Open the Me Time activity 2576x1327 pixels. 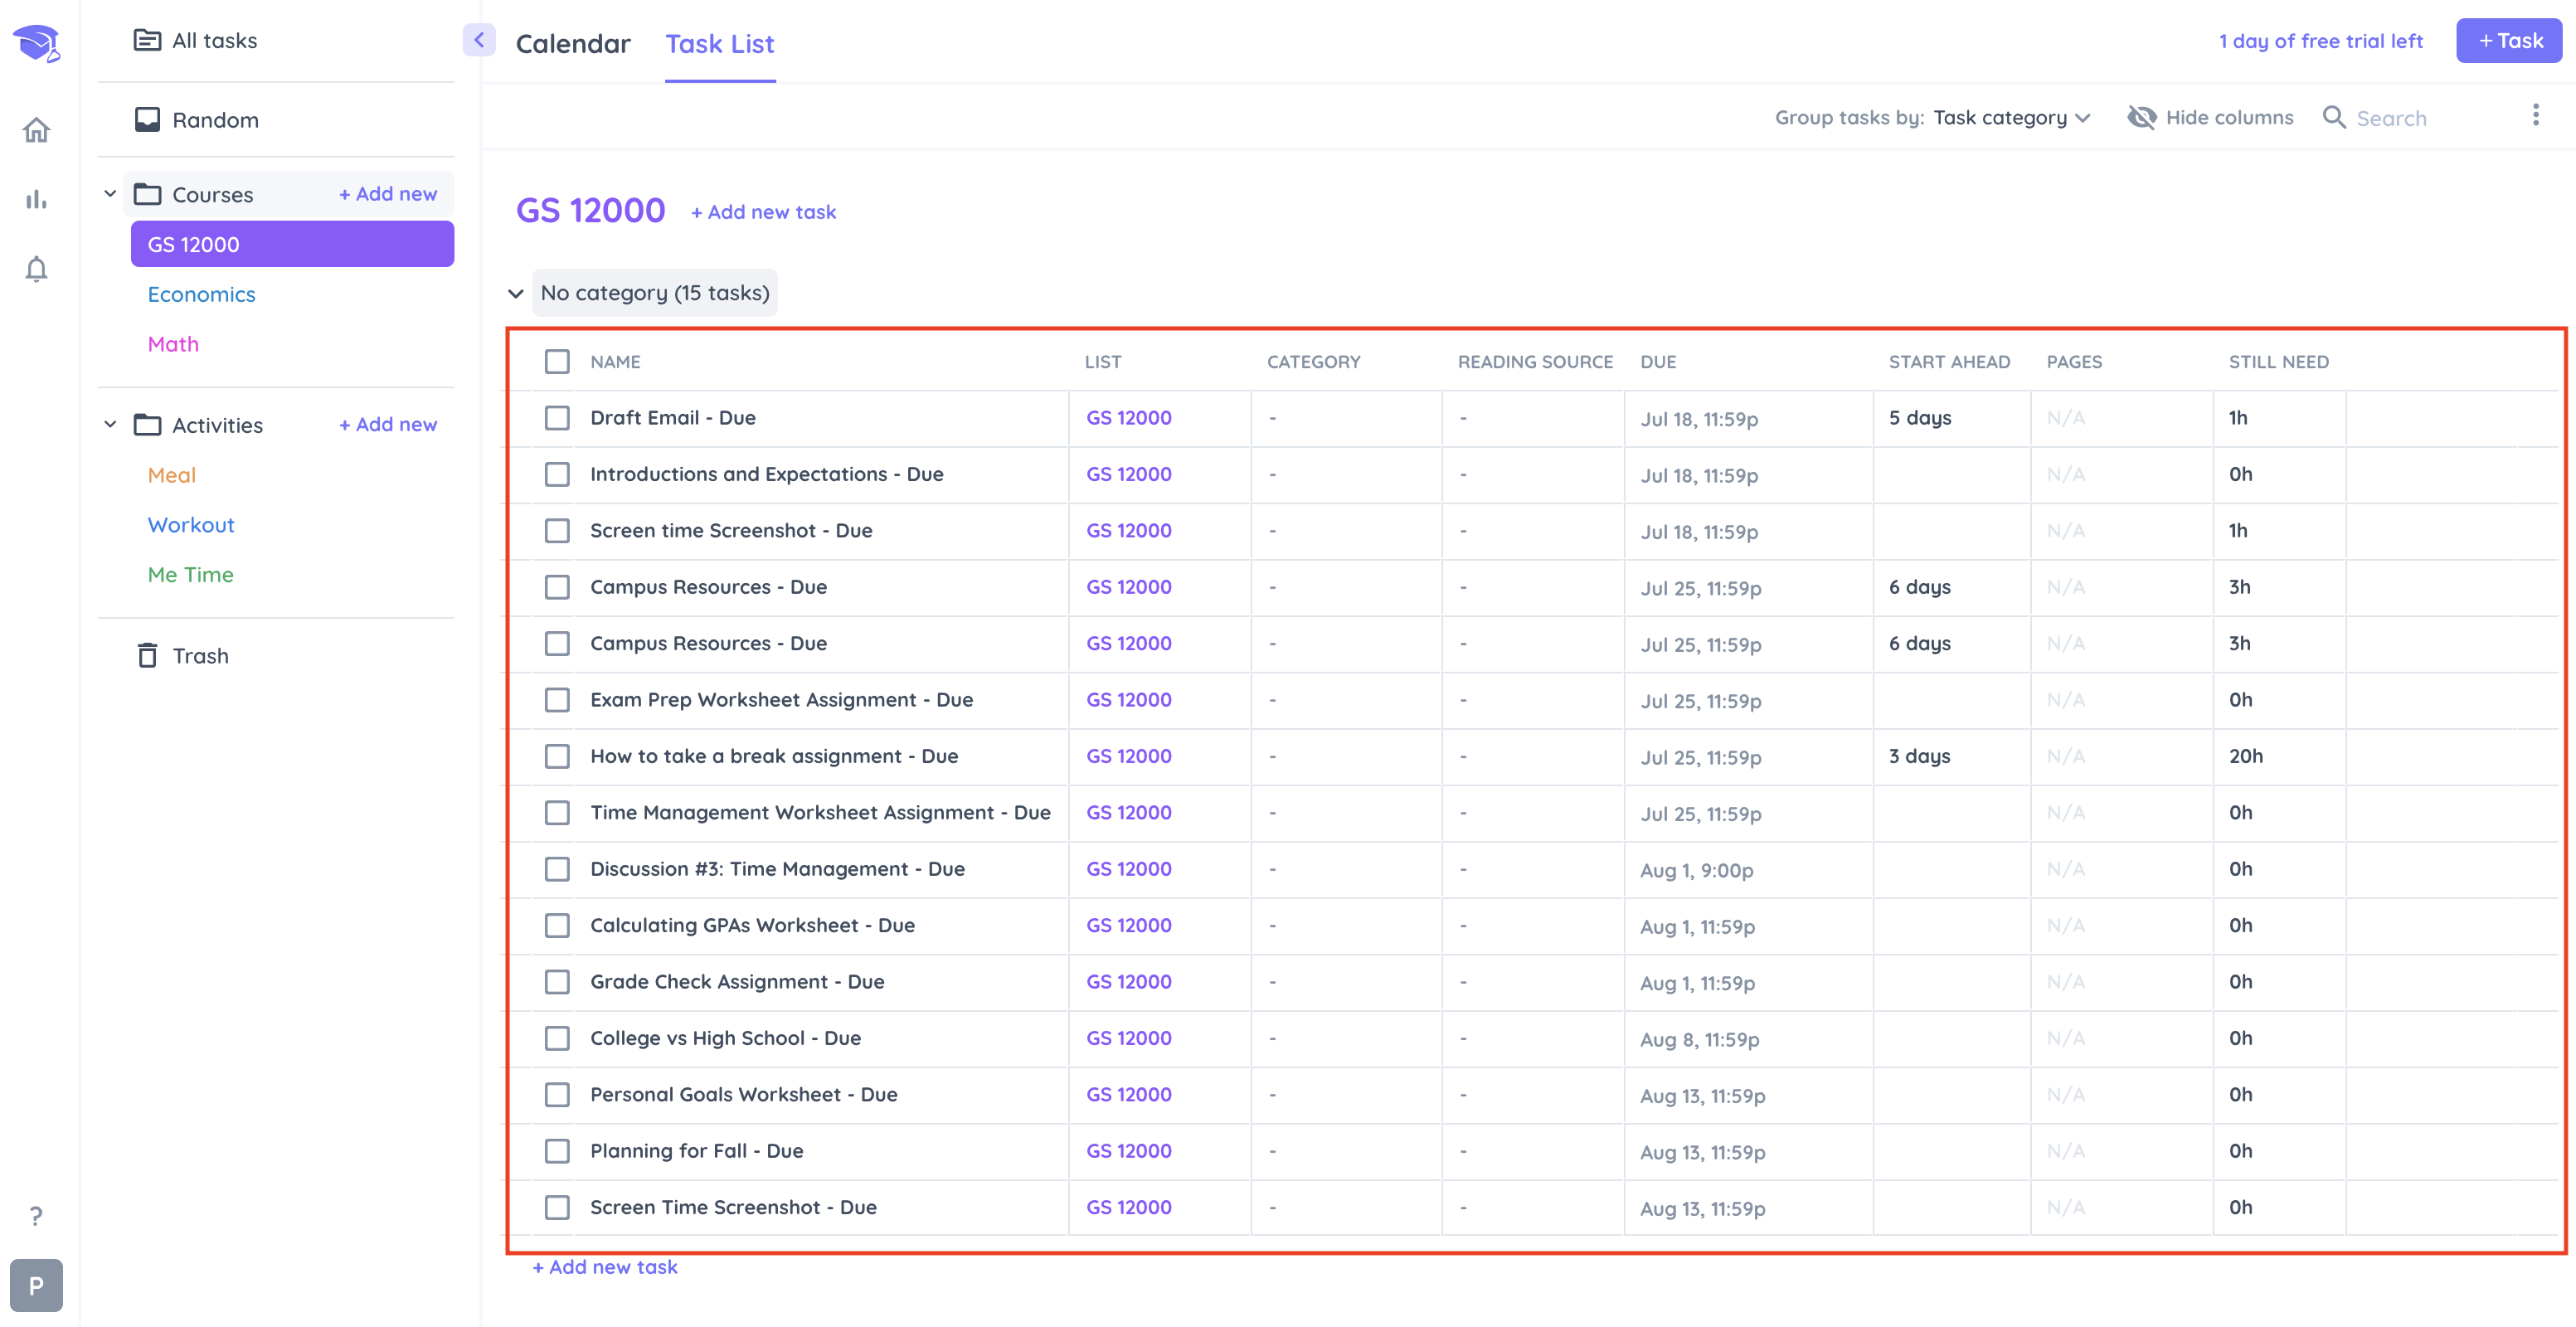tap(191, 575)
